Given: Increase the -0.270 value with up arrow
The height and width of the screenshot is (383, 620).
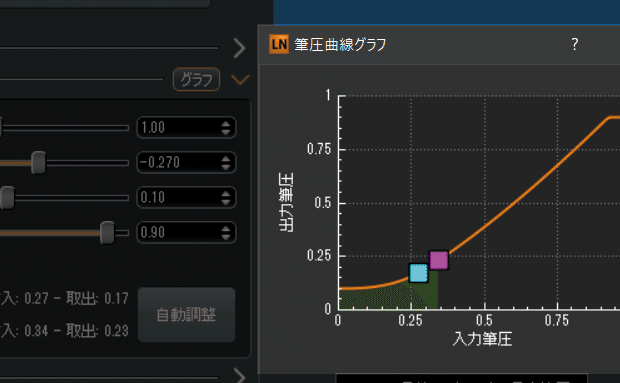Looking at the screenshot, I should click(226, 158).
